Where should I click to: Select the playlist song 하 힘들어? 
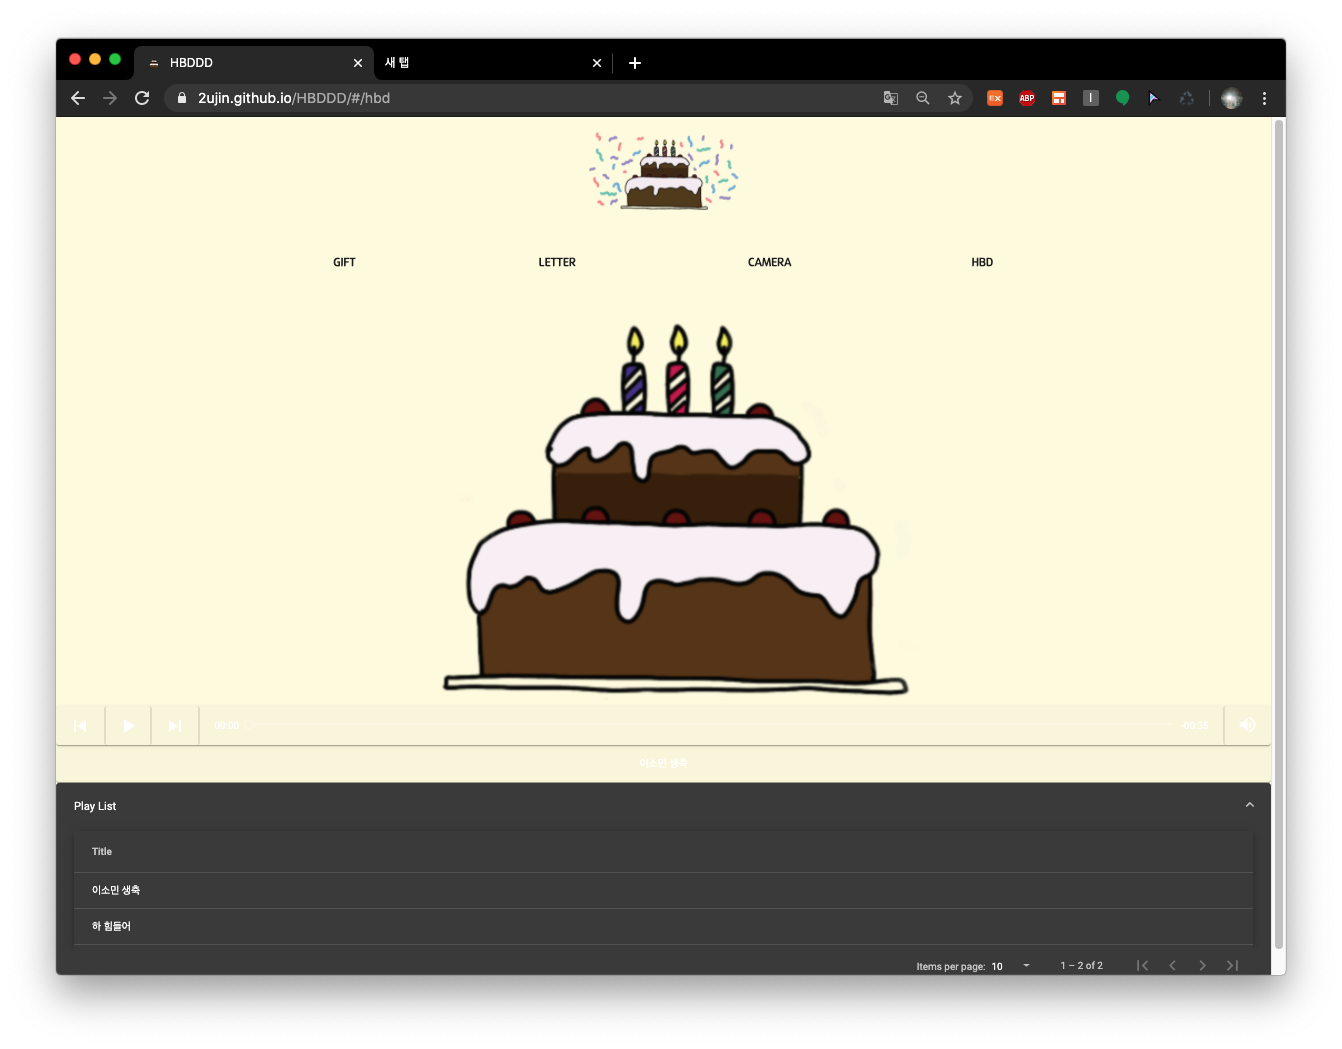click(111, 926)
